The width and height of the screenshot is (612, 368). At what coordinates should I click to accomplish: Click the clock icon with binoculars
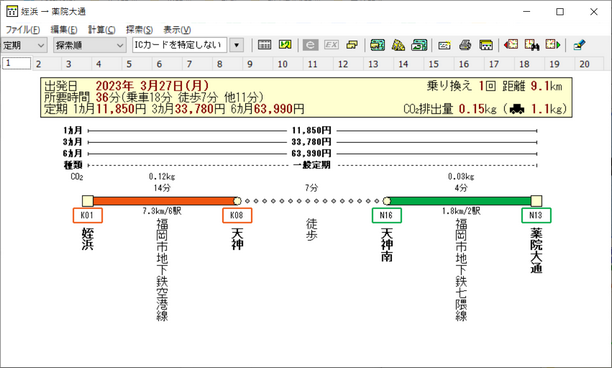[x=532, y=45]
